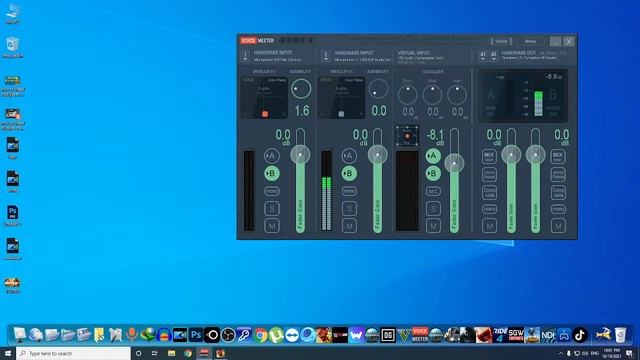Mute master bus B with M button
This screenshot has height=360, width=640.
click(x=558, y=226)
